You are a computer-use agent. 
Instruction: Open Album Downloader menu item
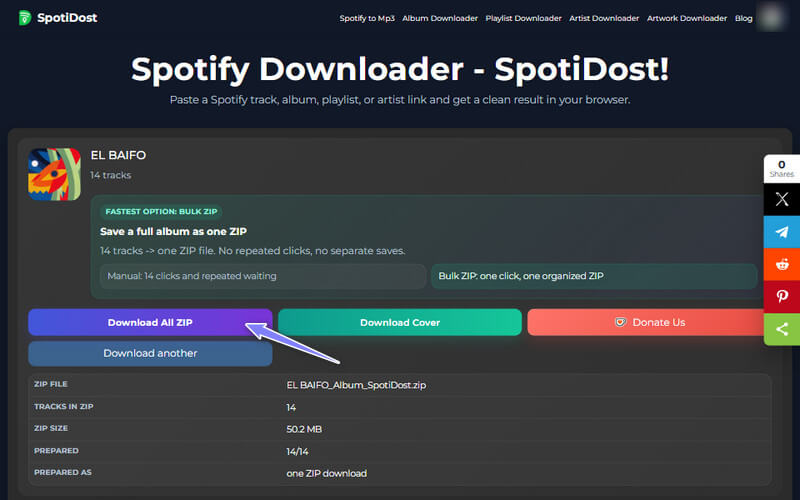(x=440, y=18)
